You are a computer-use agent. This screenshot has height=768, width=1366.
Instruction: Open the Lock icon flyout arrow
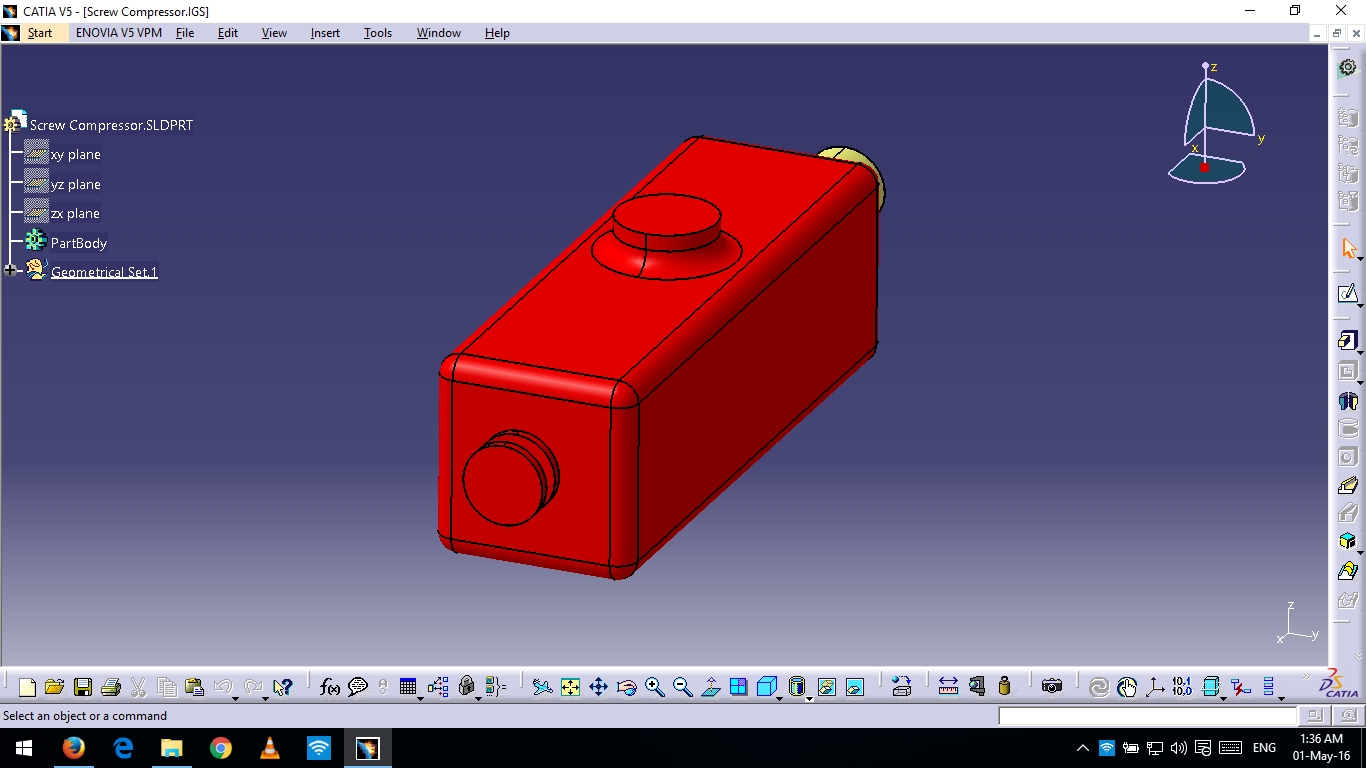tap(478, 697)
